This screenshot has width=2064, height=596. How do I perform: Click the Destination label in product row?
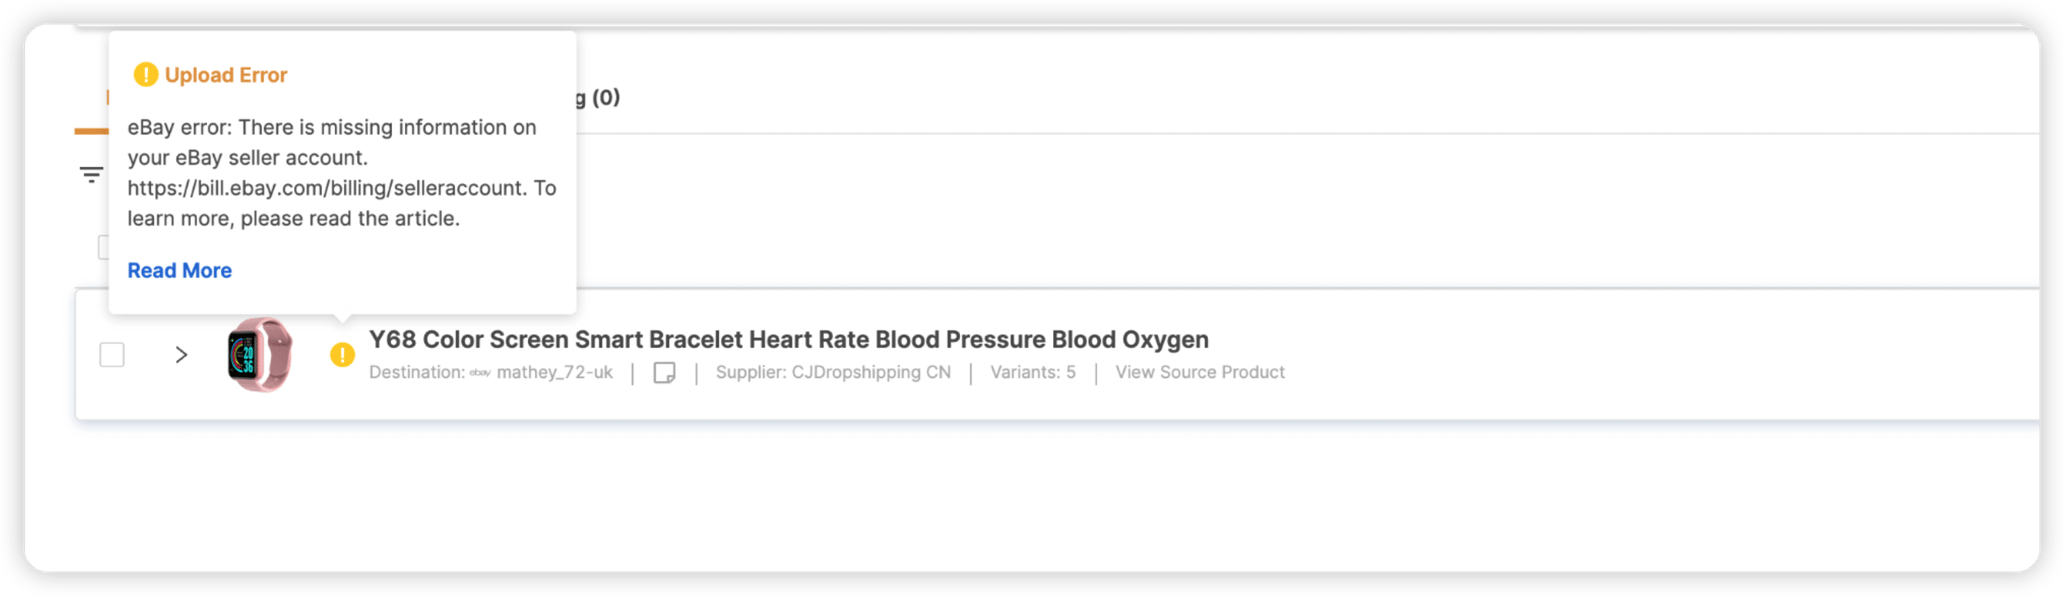(x=416, y=373)
